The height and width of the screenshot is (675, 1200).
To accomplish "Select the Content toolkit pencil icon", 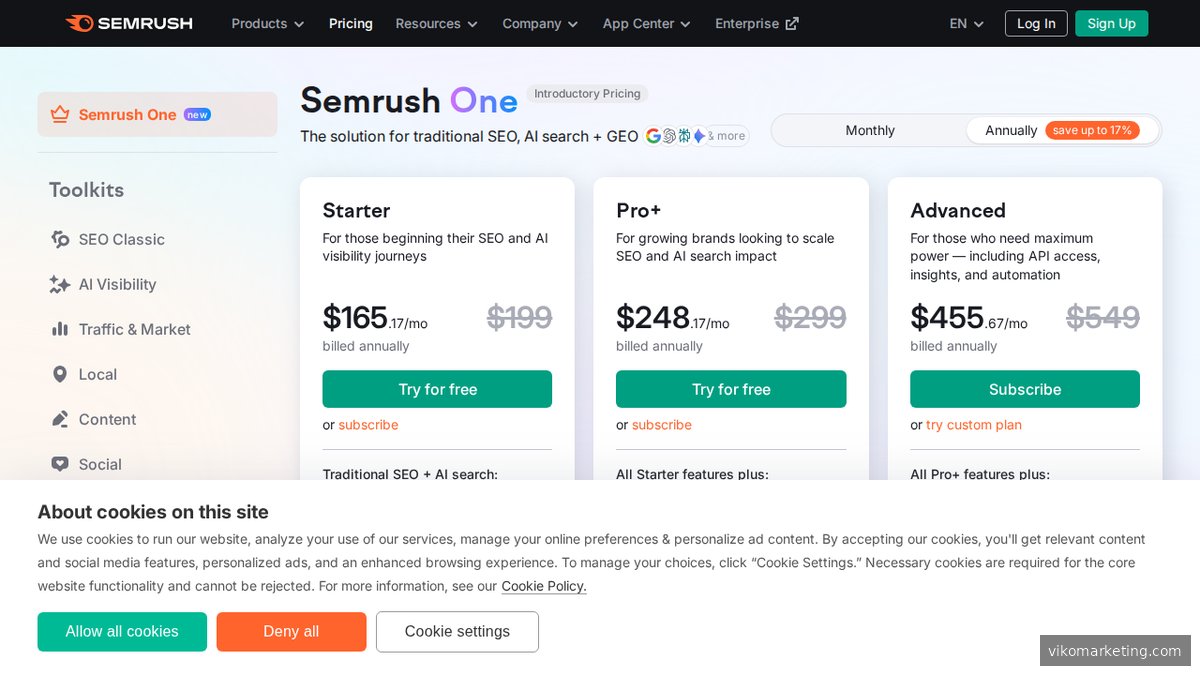I will click(x=59, y=419).
